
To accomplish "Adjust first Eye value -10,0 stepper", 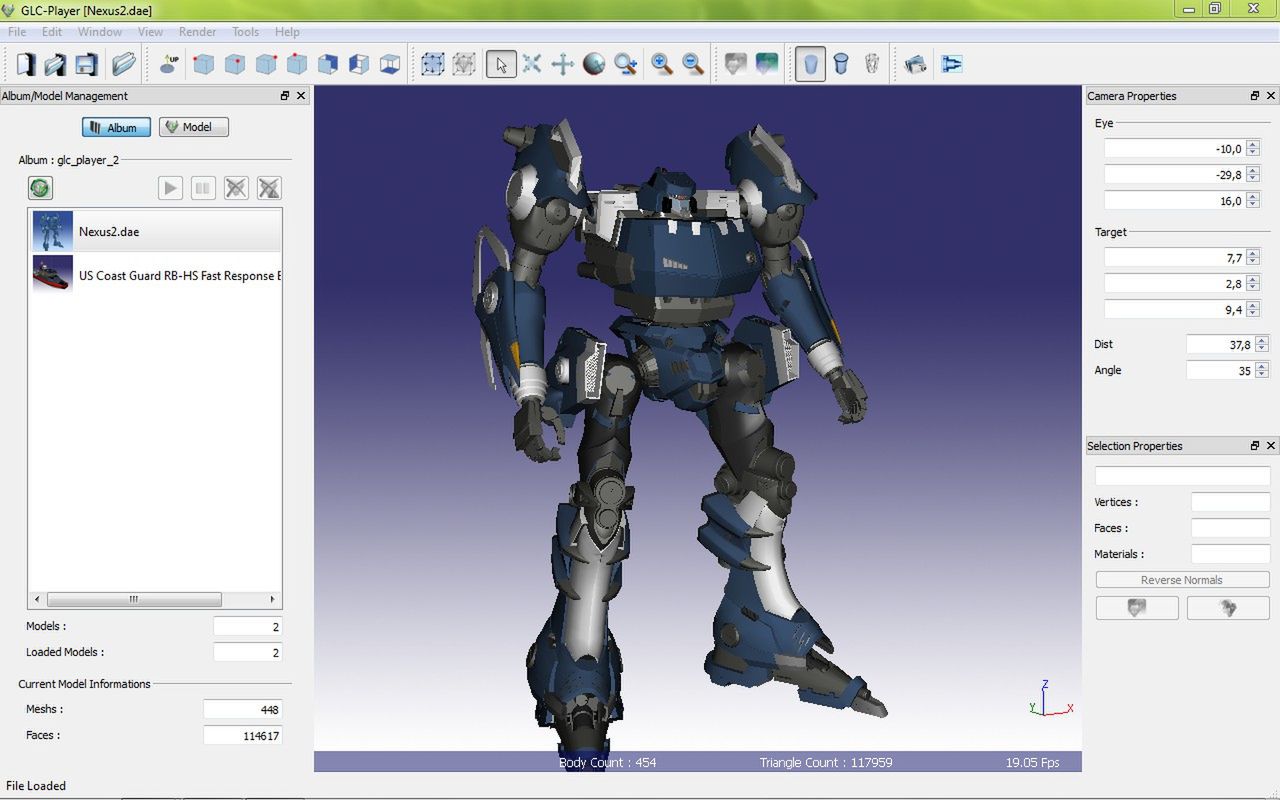I will click(1253, 148).
